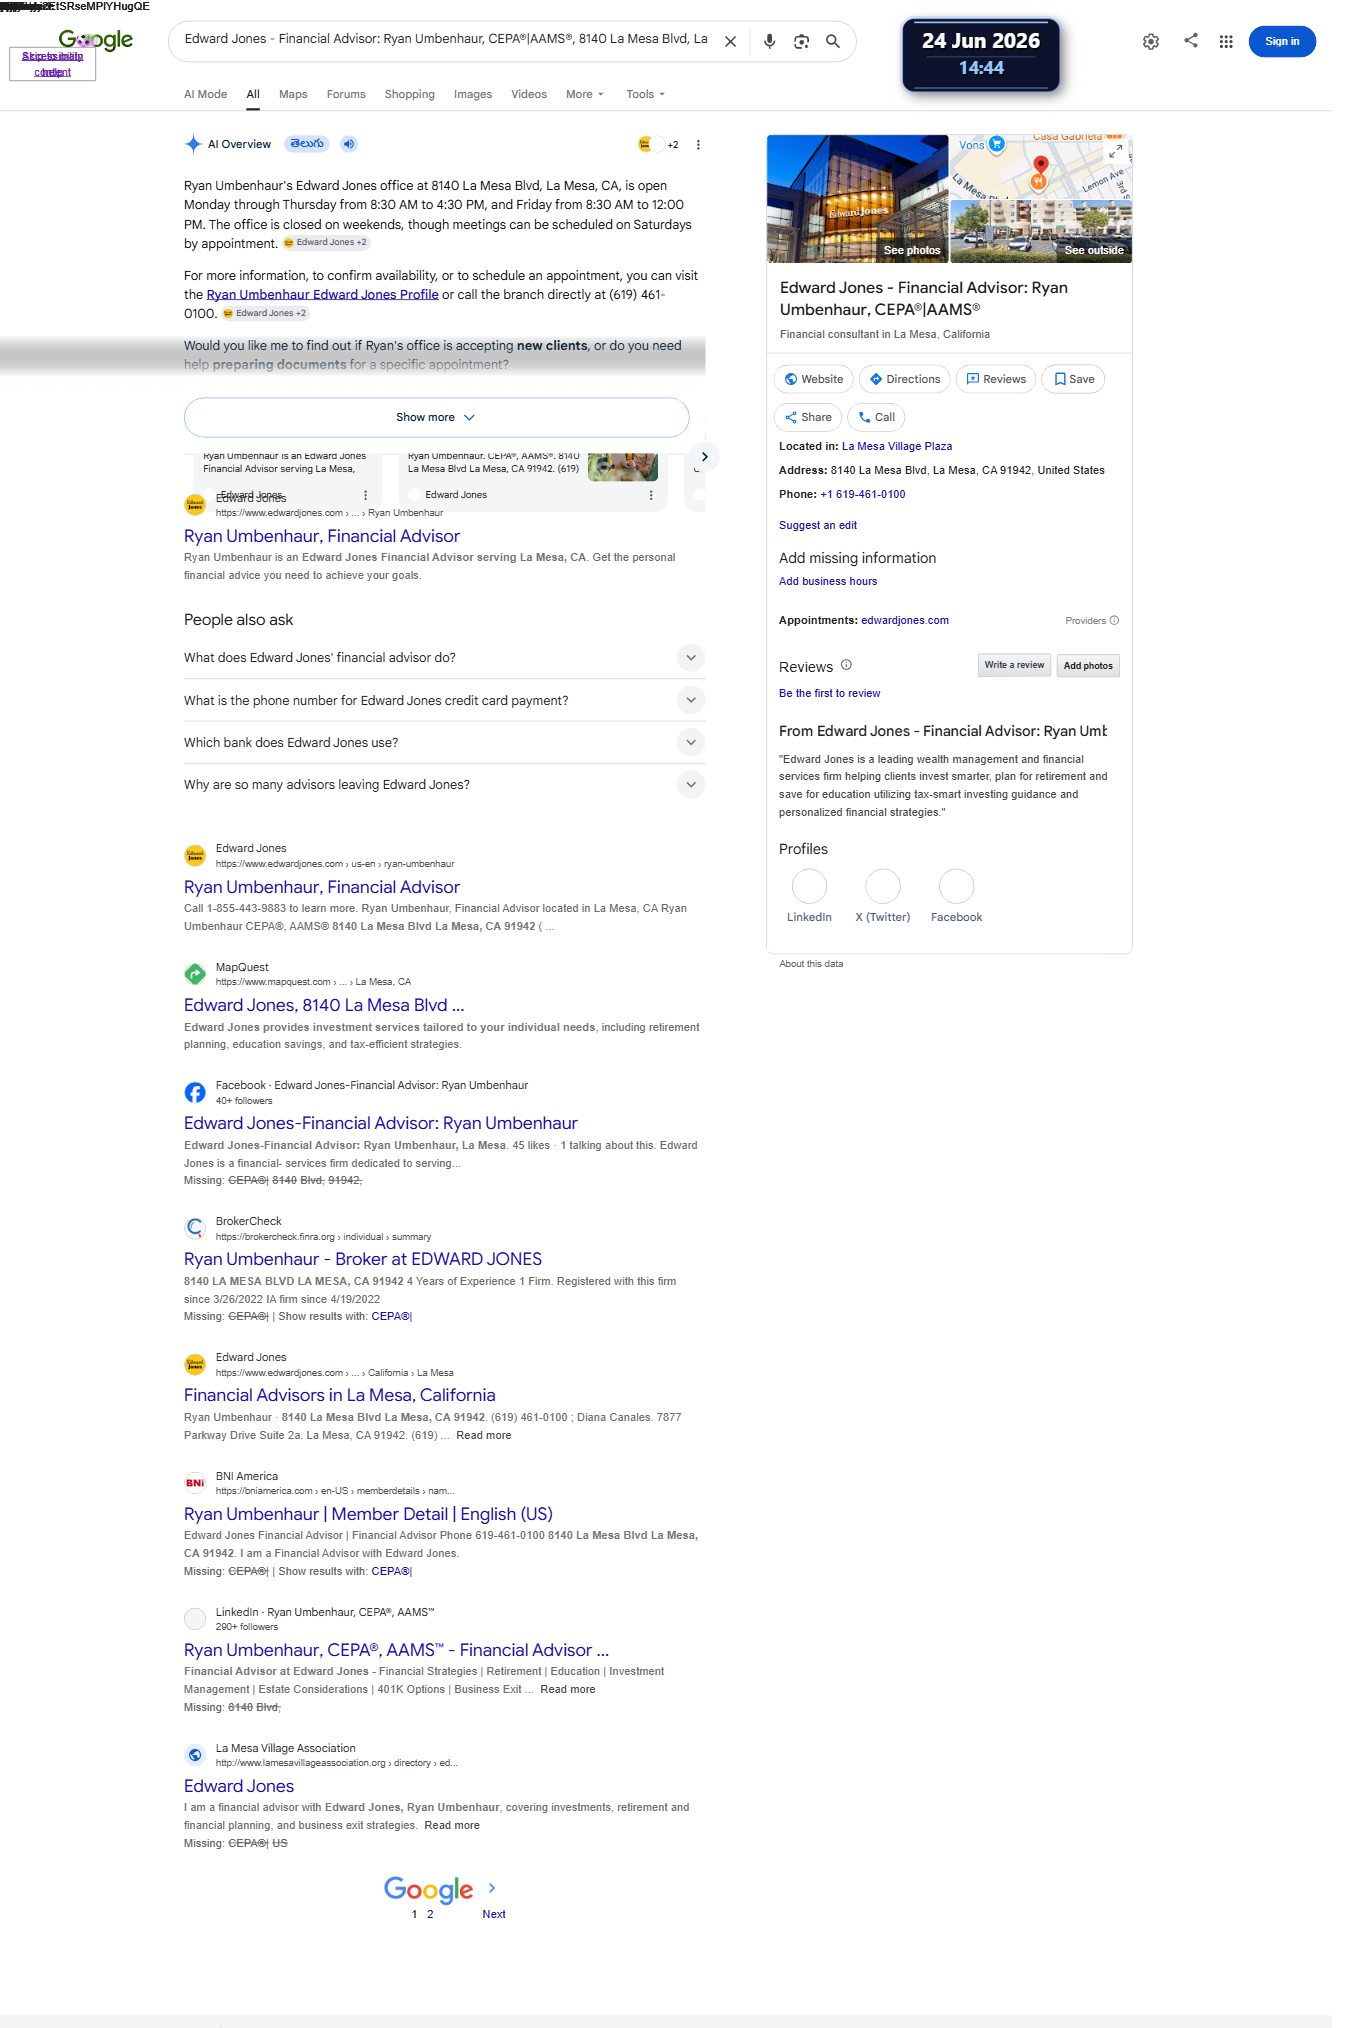The height and width of the screenshot is (2028, 1348).
Task: Listen to AI Overview with speaker icon
Action: coord(348,144)
